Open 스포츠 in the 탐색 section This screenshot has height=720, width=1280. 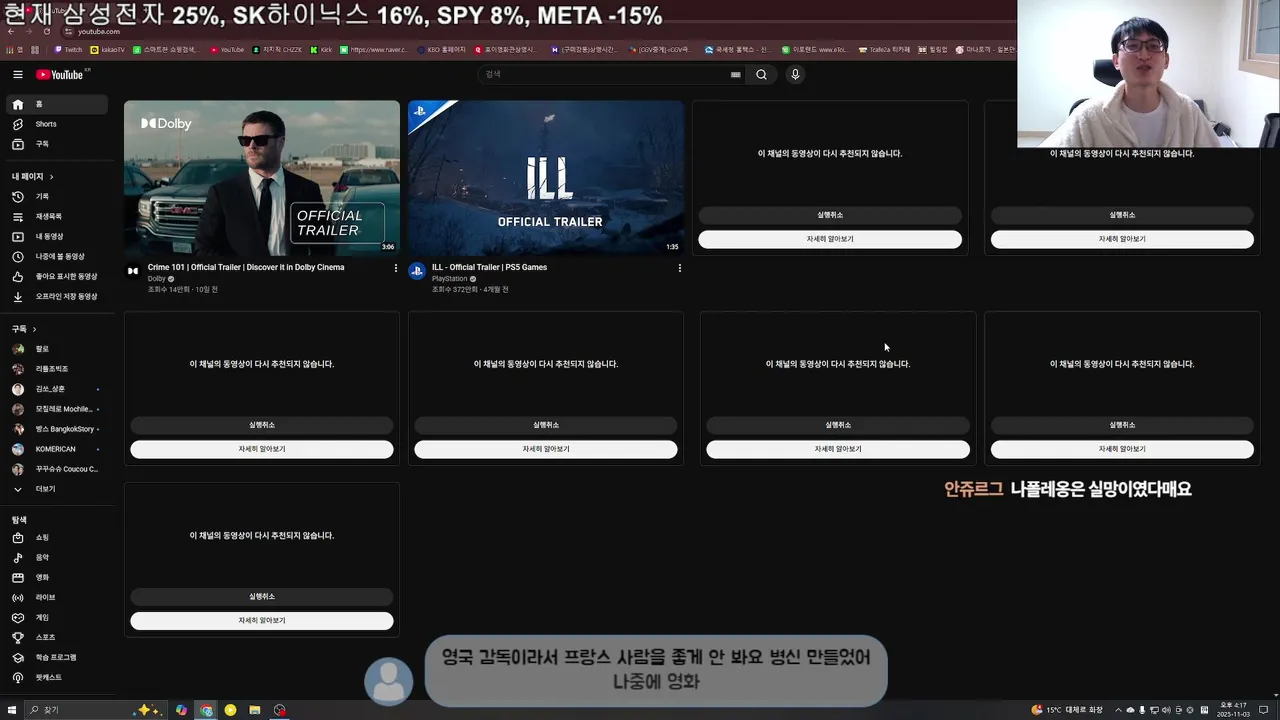click(56, 637)
